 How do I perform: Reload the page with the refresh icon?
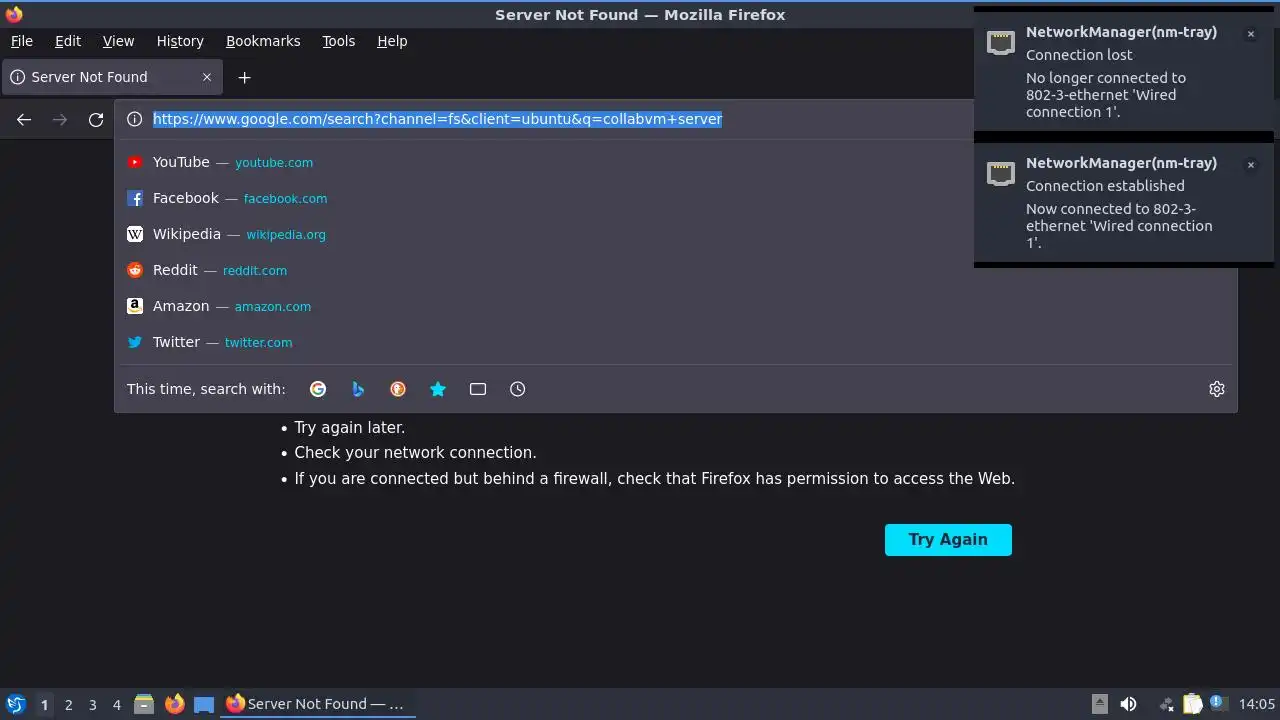[96, 119]
